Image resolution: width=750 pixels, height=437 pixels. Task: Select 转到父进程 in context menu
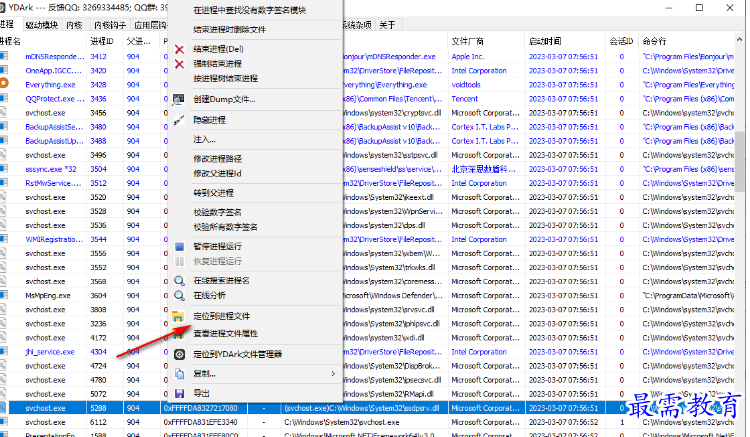click(213, 193)
